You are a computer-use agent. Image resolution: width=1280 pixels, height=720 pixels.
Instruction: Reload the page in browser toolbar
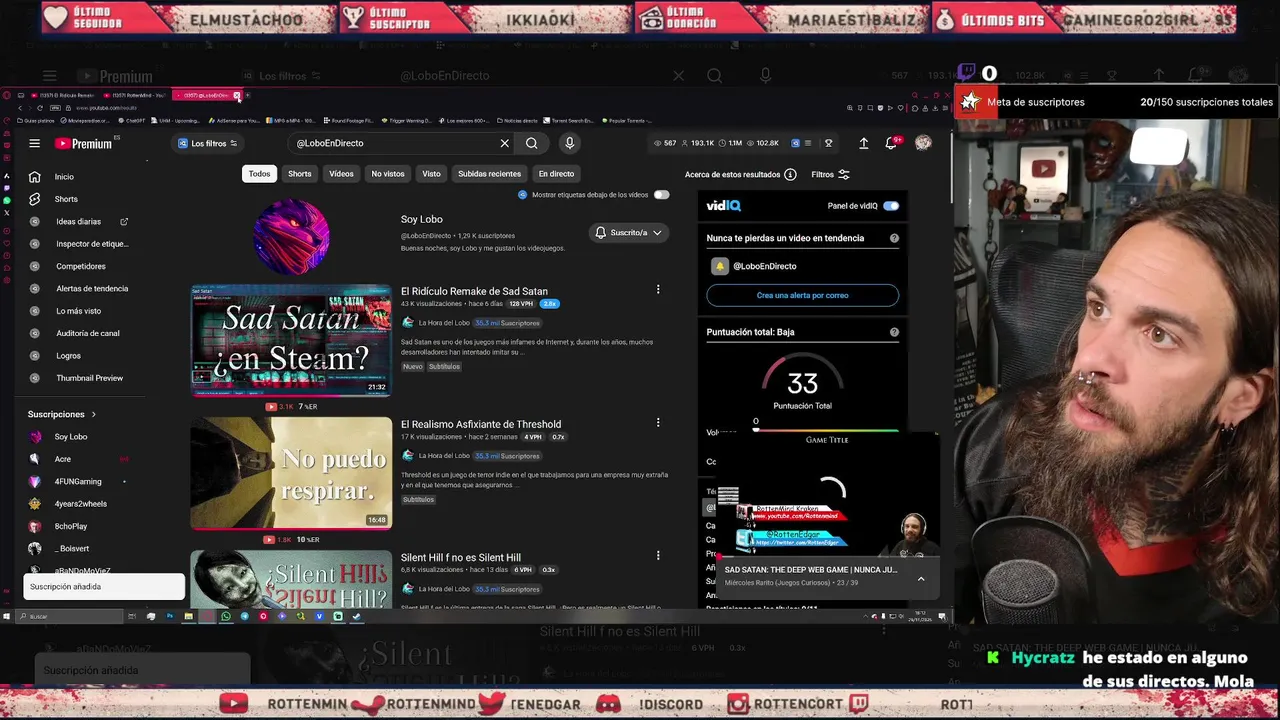click(x=40, y=108)
